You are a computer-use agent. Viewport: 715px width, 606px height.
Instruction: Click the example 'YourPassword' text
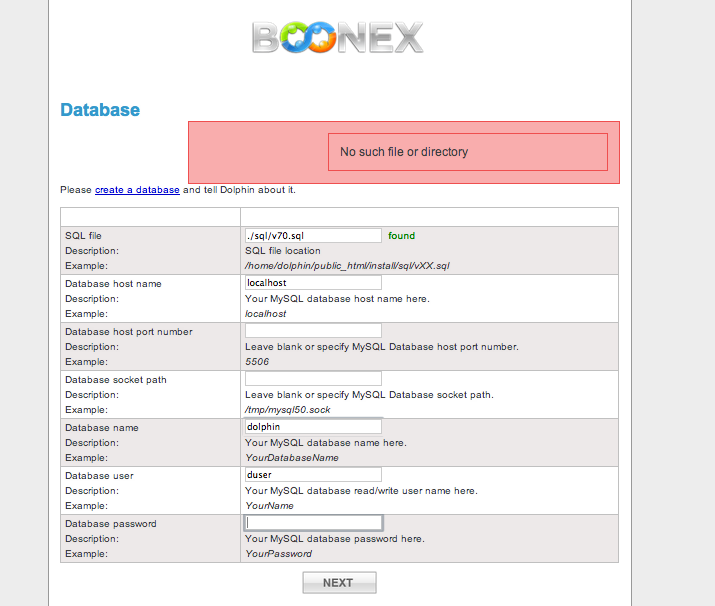click(278, 554)
